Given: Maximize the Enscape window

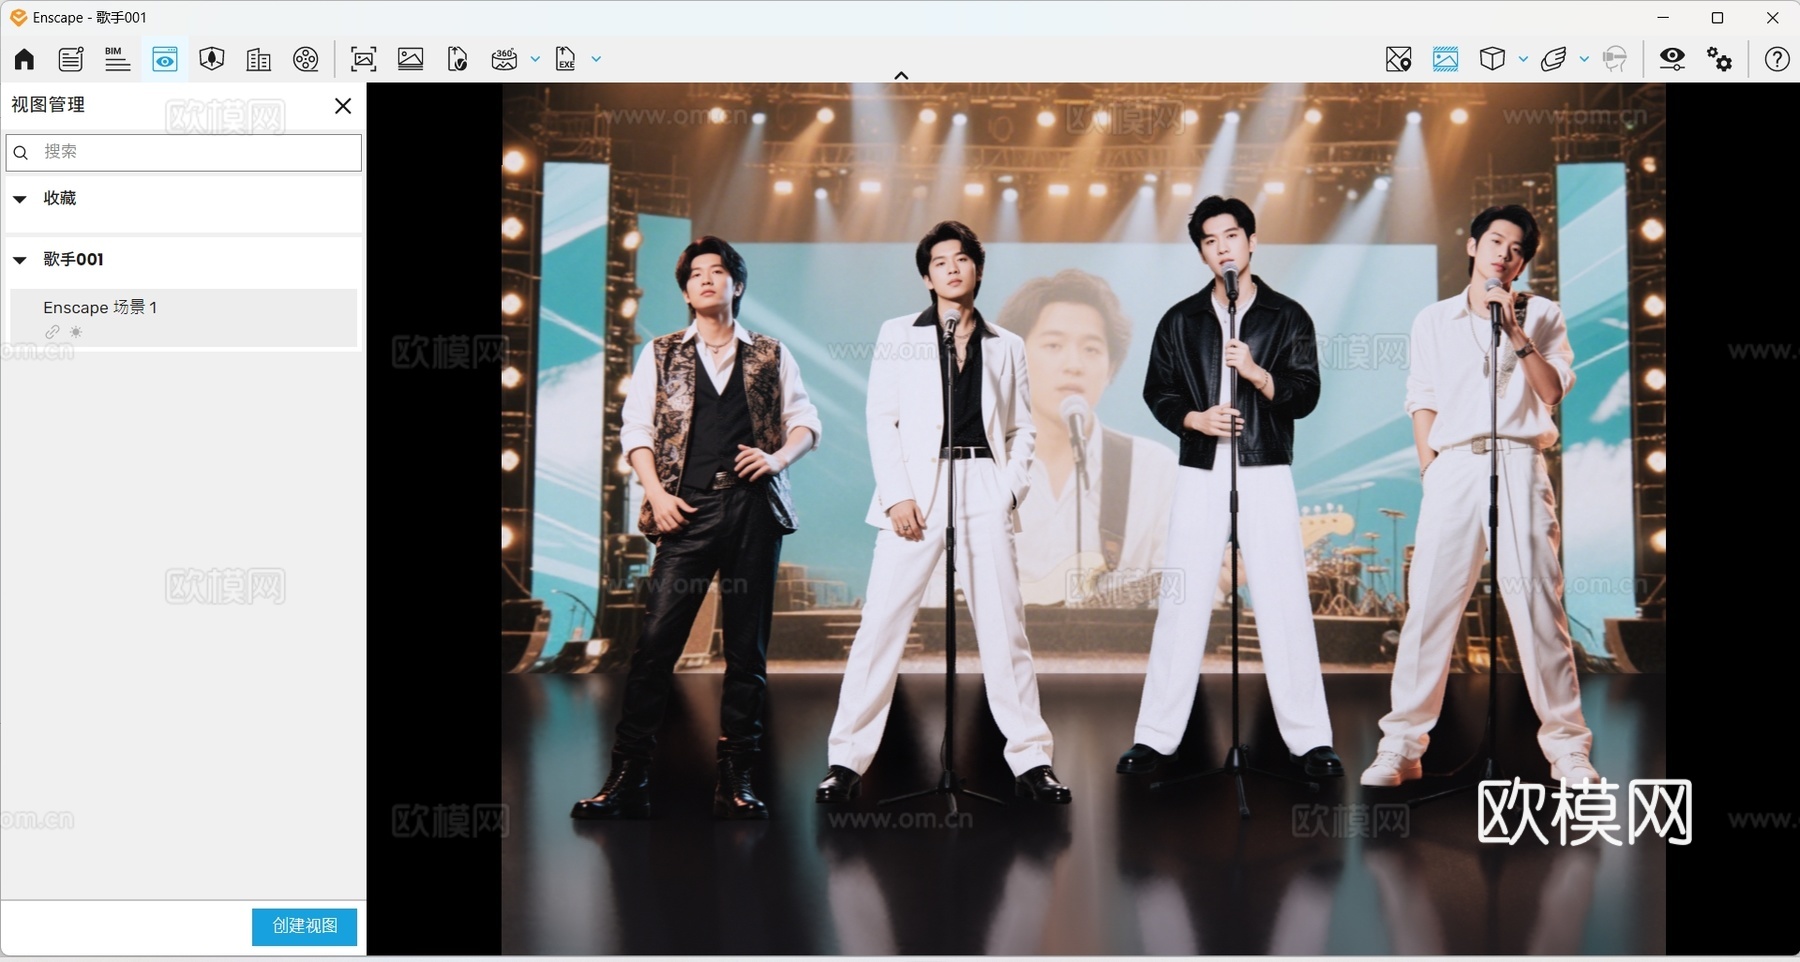Looking at the screenshot, I should click(1718, 17).
